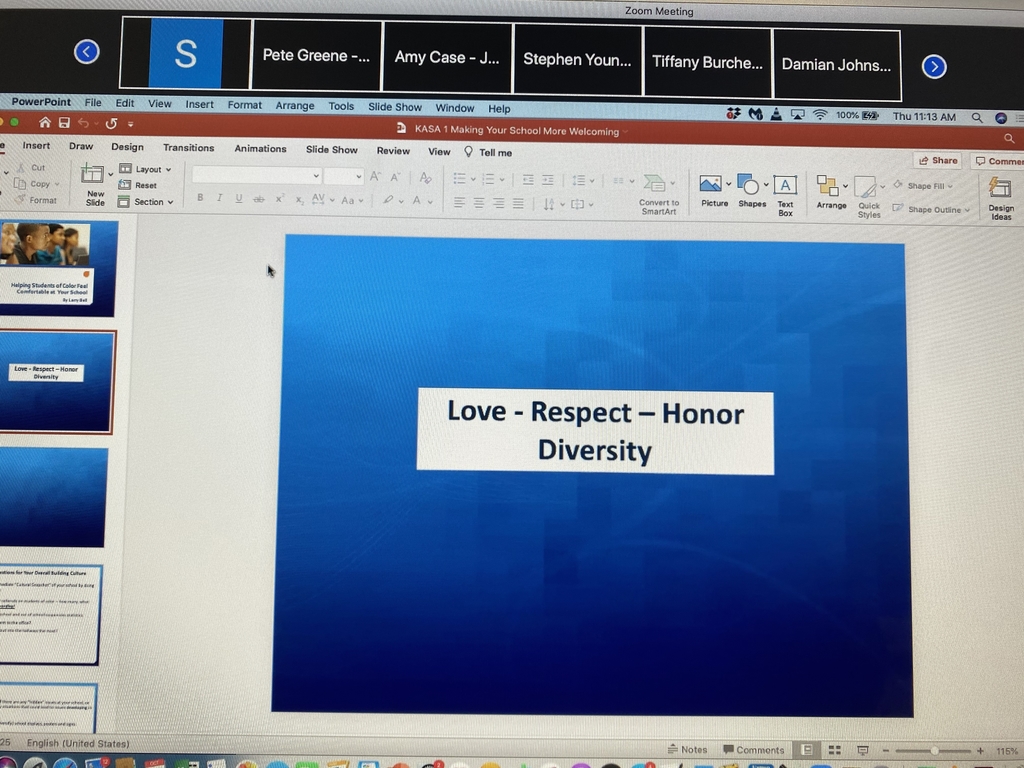Click the Home icon in title bar
The height and width of the screenshot is (768, 1024).
tap(44, 122)
